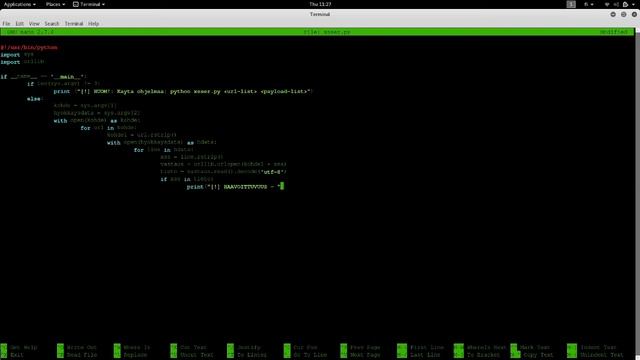640x360 pixels.
Task: Open the fi keyboard layout dropdown
Action: [x=589, y=4]
